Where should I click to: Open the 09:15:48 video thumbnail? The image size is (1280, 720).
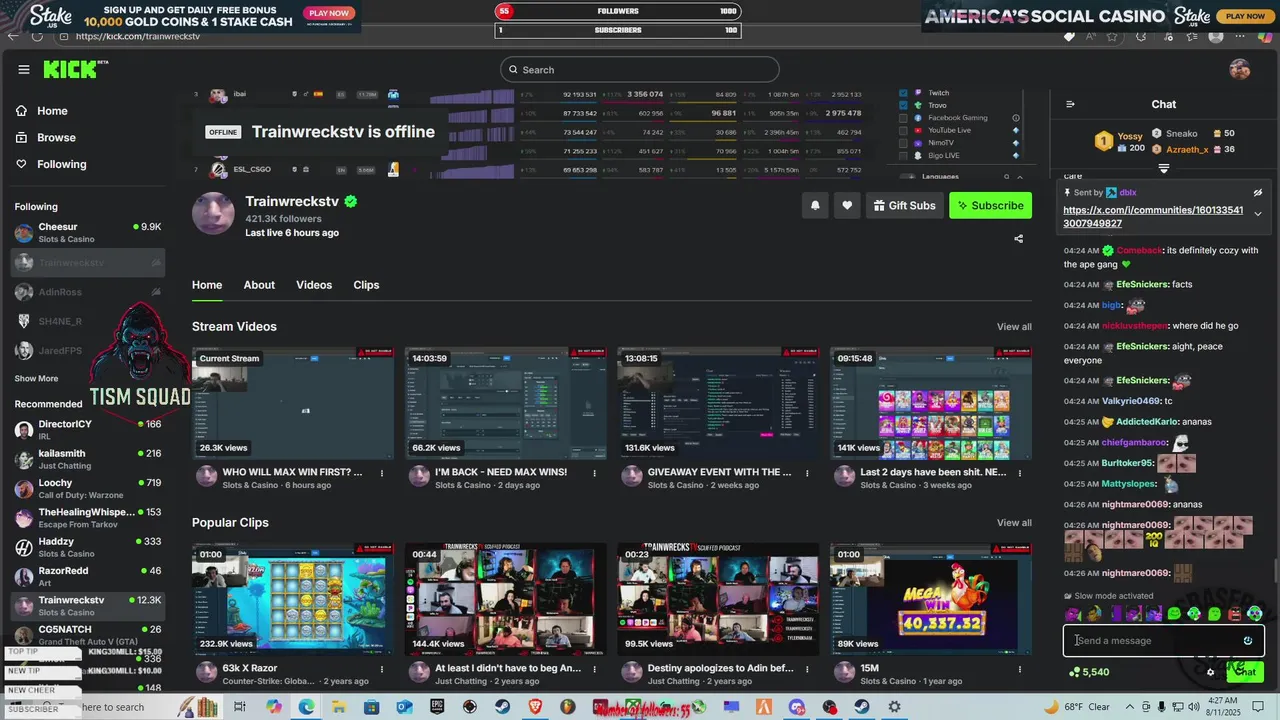coord(932,404)
